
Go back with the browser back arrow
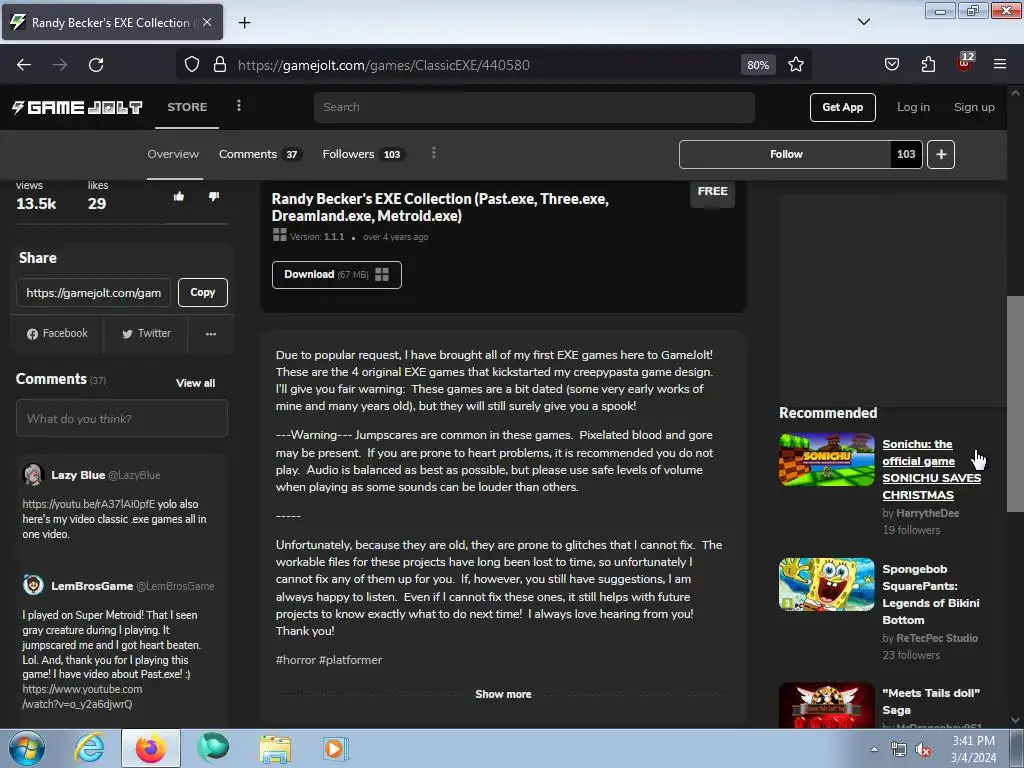click(24, 65)
